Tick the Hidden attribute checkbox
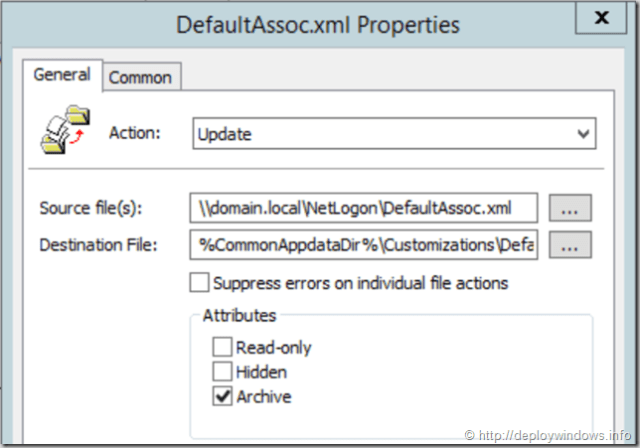 tap(221, 372)
